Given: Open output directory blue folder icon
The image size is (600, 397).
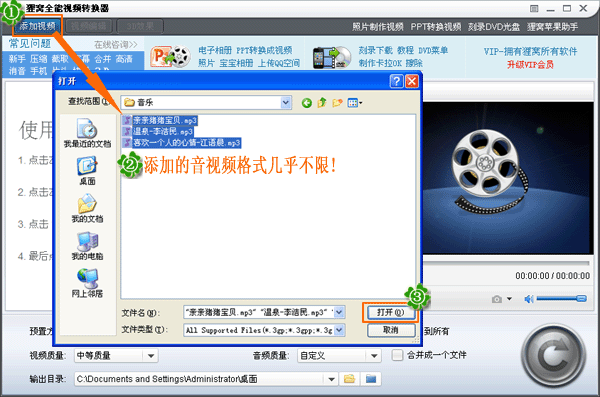Looking at the screenshot, I should 371,379.
